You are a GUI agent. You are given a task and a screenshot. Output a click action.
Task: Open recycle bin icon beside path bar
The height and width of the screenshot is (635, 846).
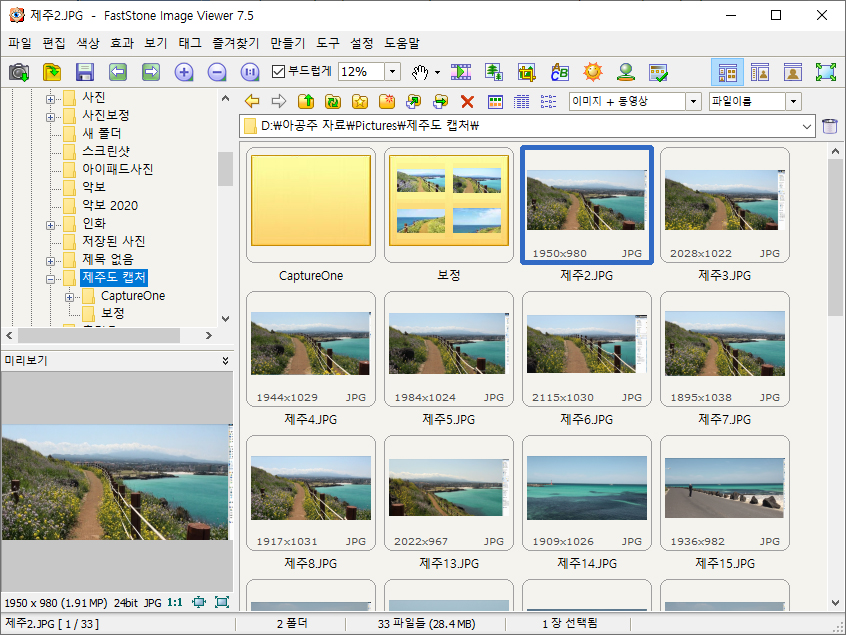click(829, 126)
